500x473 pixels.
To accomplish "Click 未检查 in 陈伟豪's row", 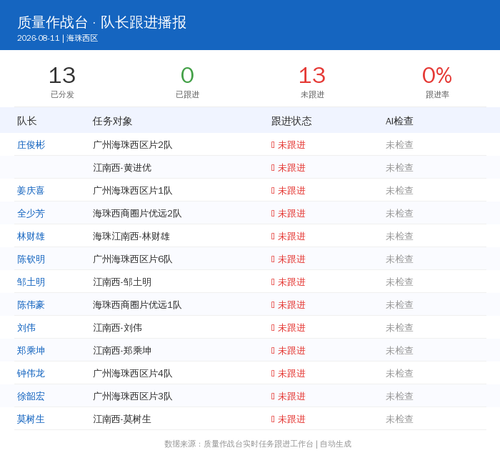I will pyautogui.click(x=399, y=305).
